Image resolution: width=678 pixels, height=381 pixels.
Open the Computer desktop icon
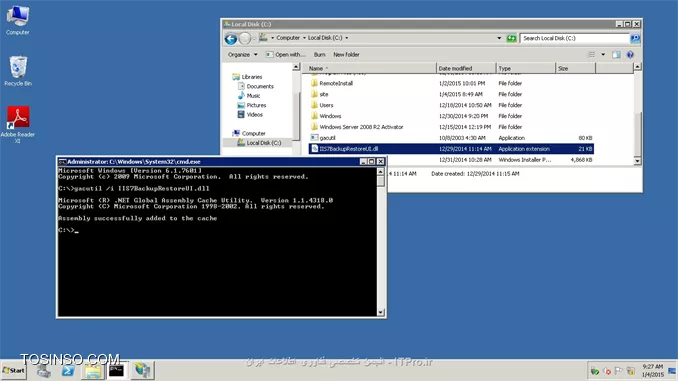coord(18,20)
